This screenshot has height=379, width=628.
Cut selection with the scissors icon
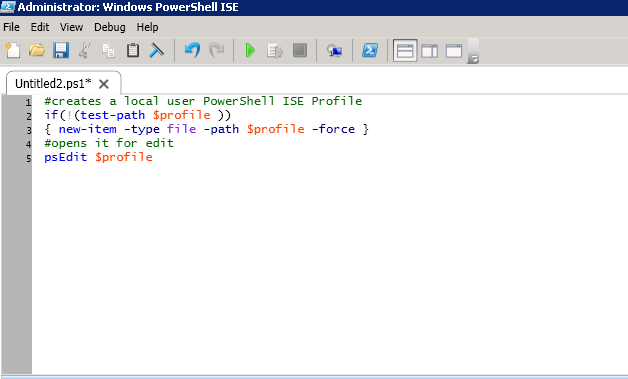[x=84, y=50]
